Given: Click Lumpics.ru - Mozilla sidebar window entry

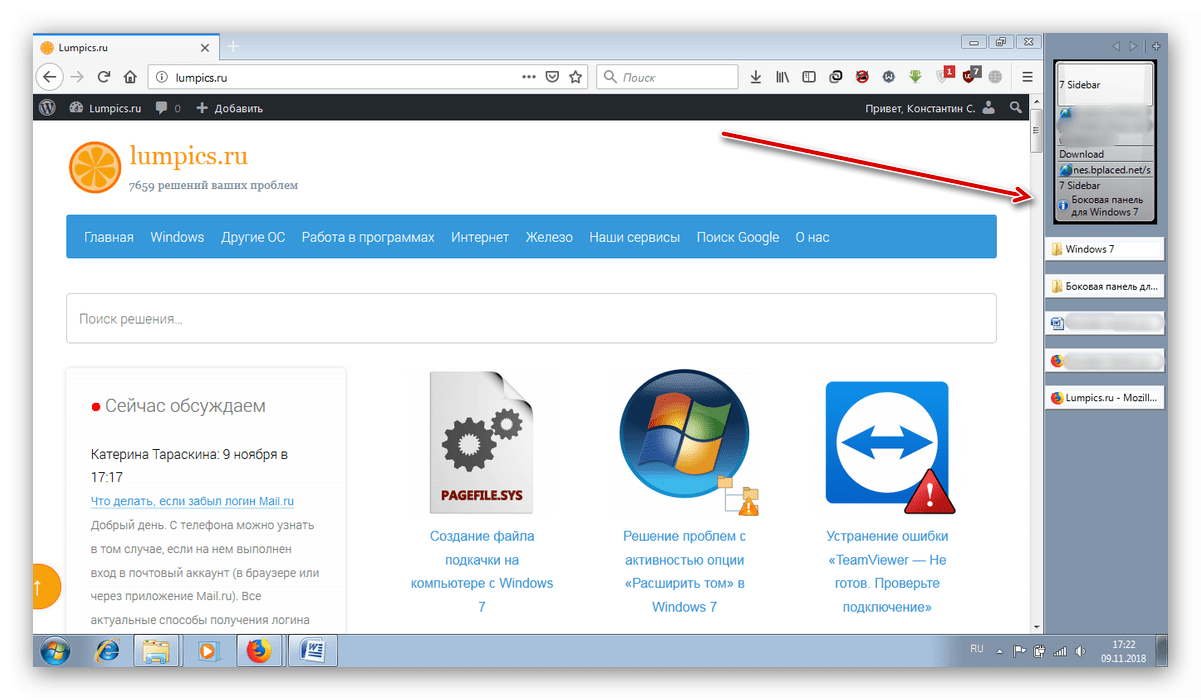Looking at the screenshot, I should (1105, 397).
